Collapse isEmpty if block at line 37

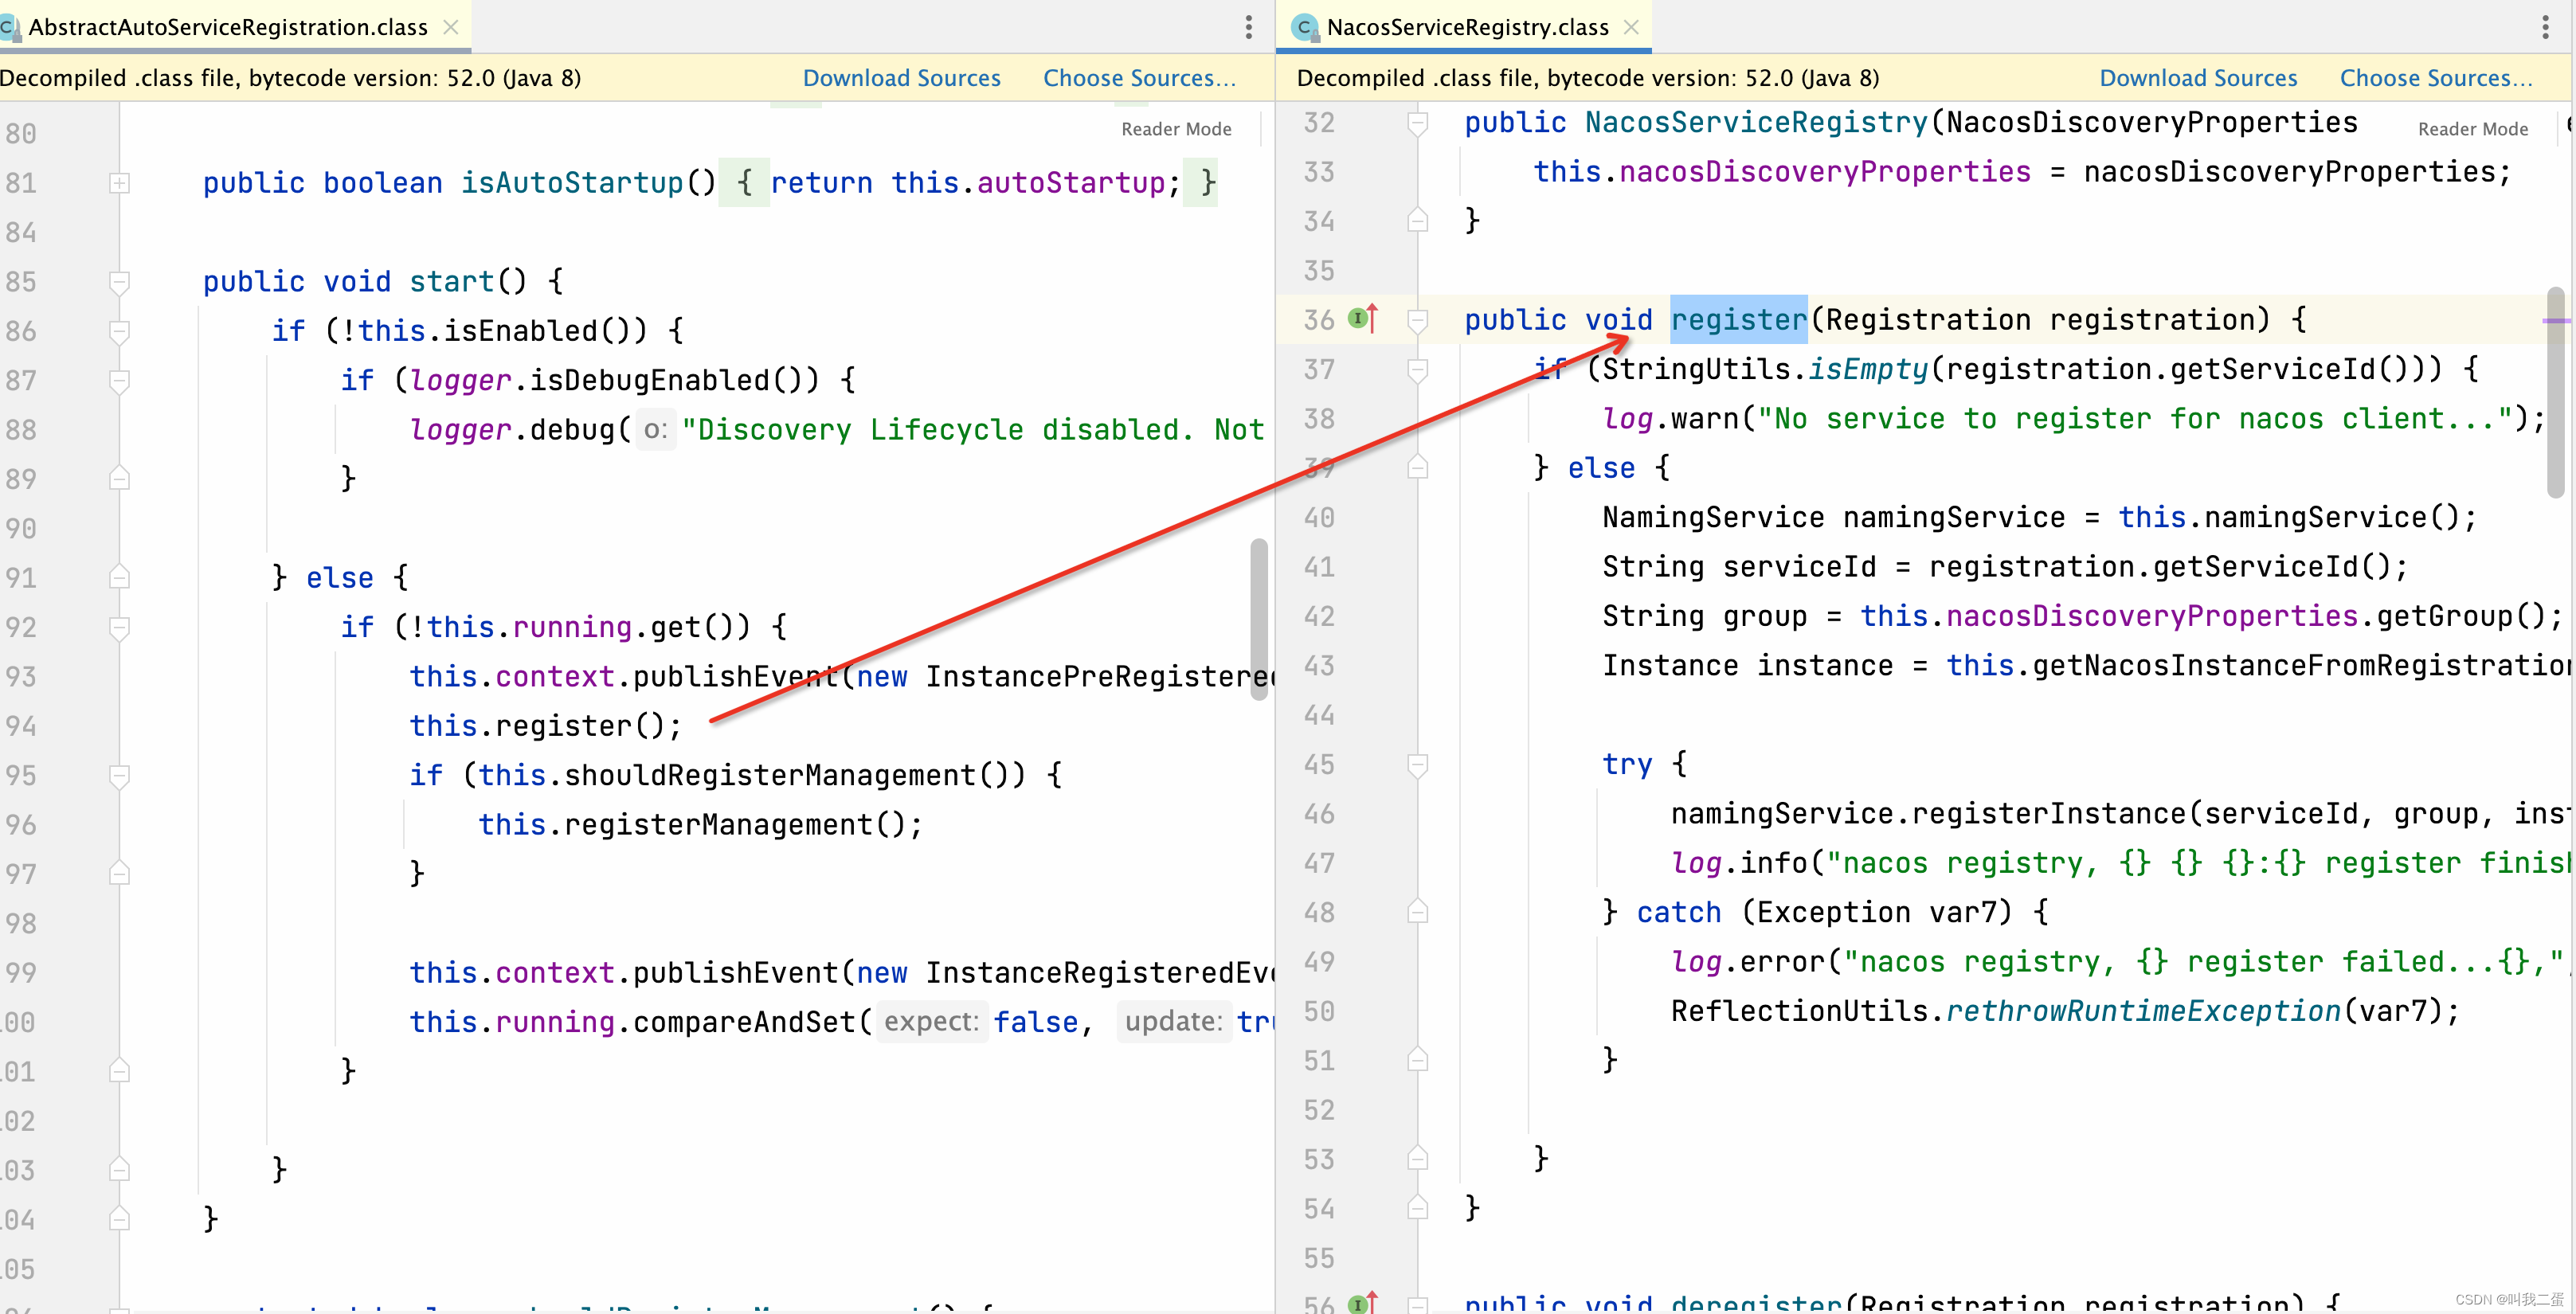tap(1417, 370)
